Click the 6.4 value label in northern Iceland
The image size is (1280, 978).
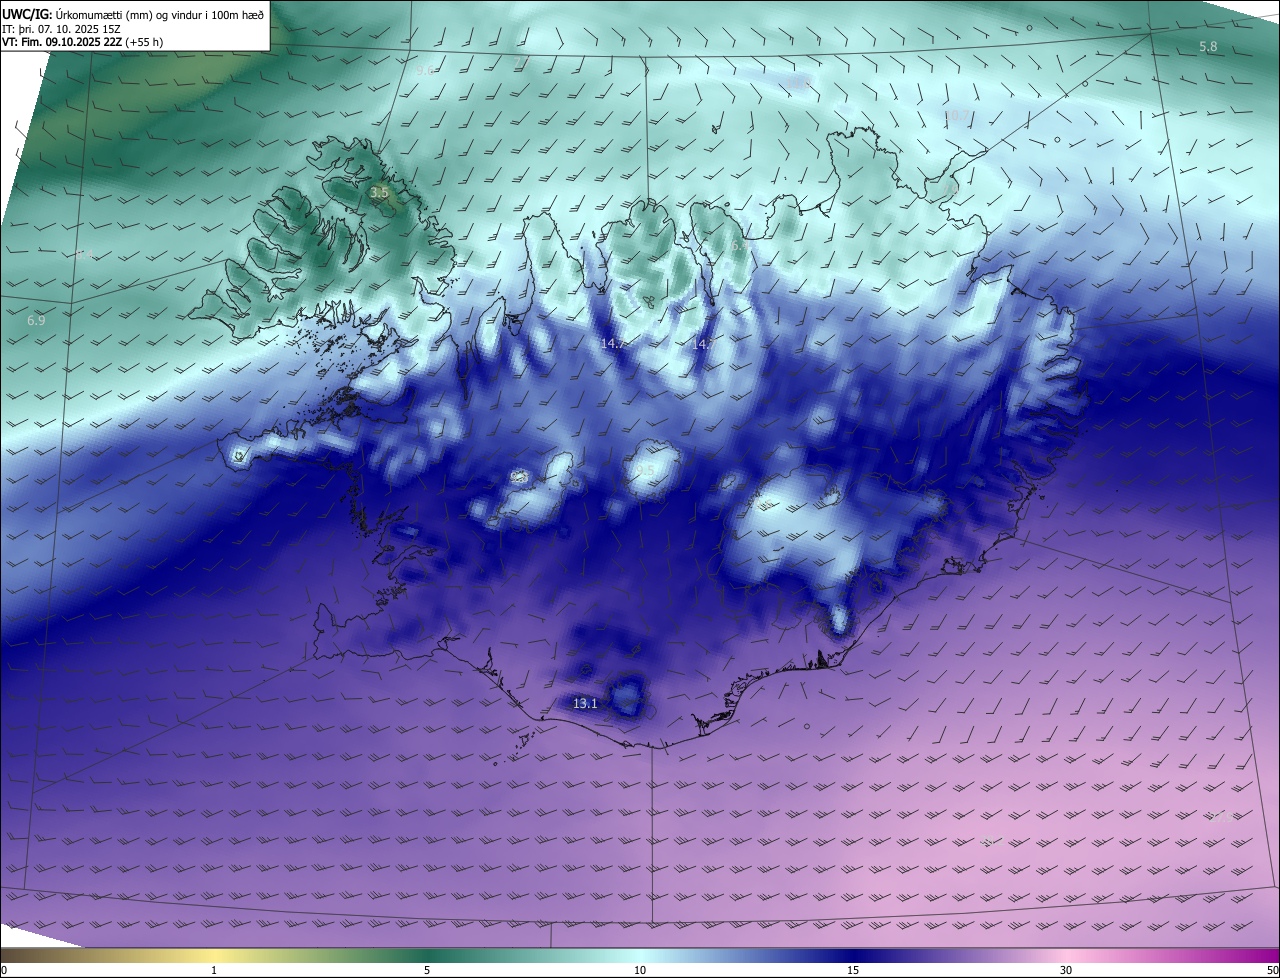pos(739,245)
